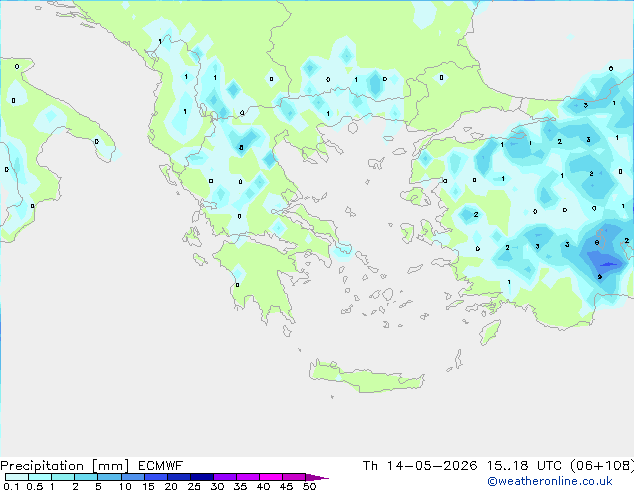This screenshot has height=490, width=634.
Task: Click the "15..18 UTC" time range text
Action: click(x=524, y=466)
